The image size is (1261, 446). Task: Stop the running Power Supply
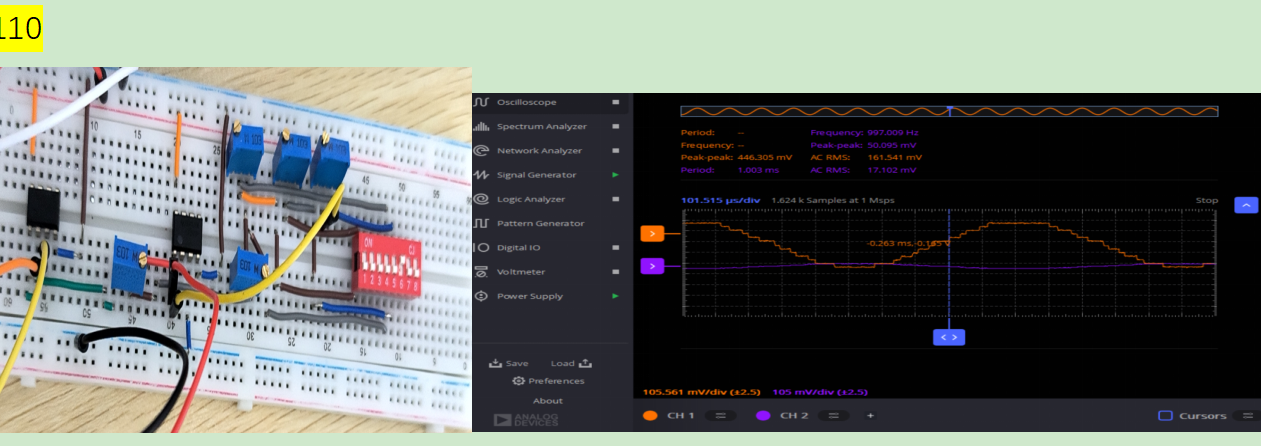point(616,296)
